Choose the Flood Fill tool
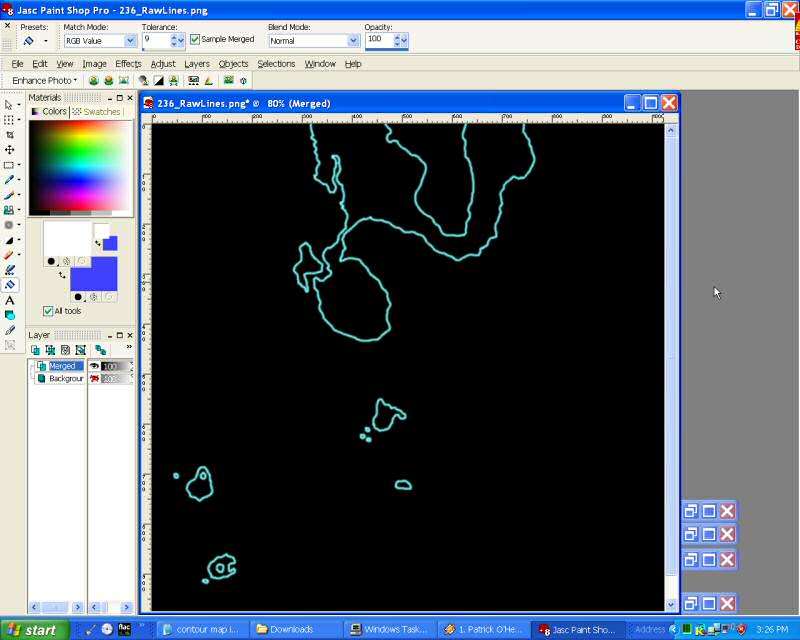This screenshot has height=640, width=800. coord(10,285)
